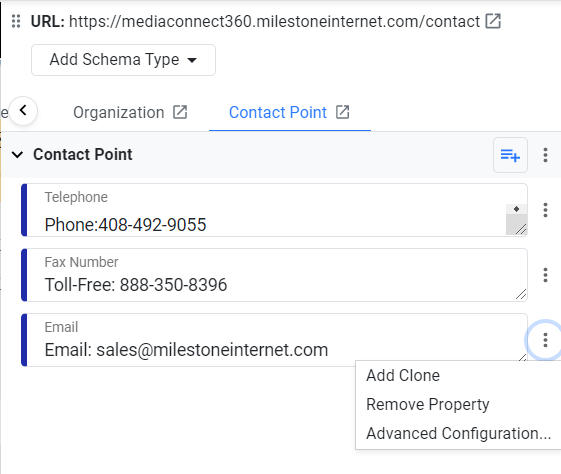
Task: Click into the Fax Number field
Action: [274, 275]
